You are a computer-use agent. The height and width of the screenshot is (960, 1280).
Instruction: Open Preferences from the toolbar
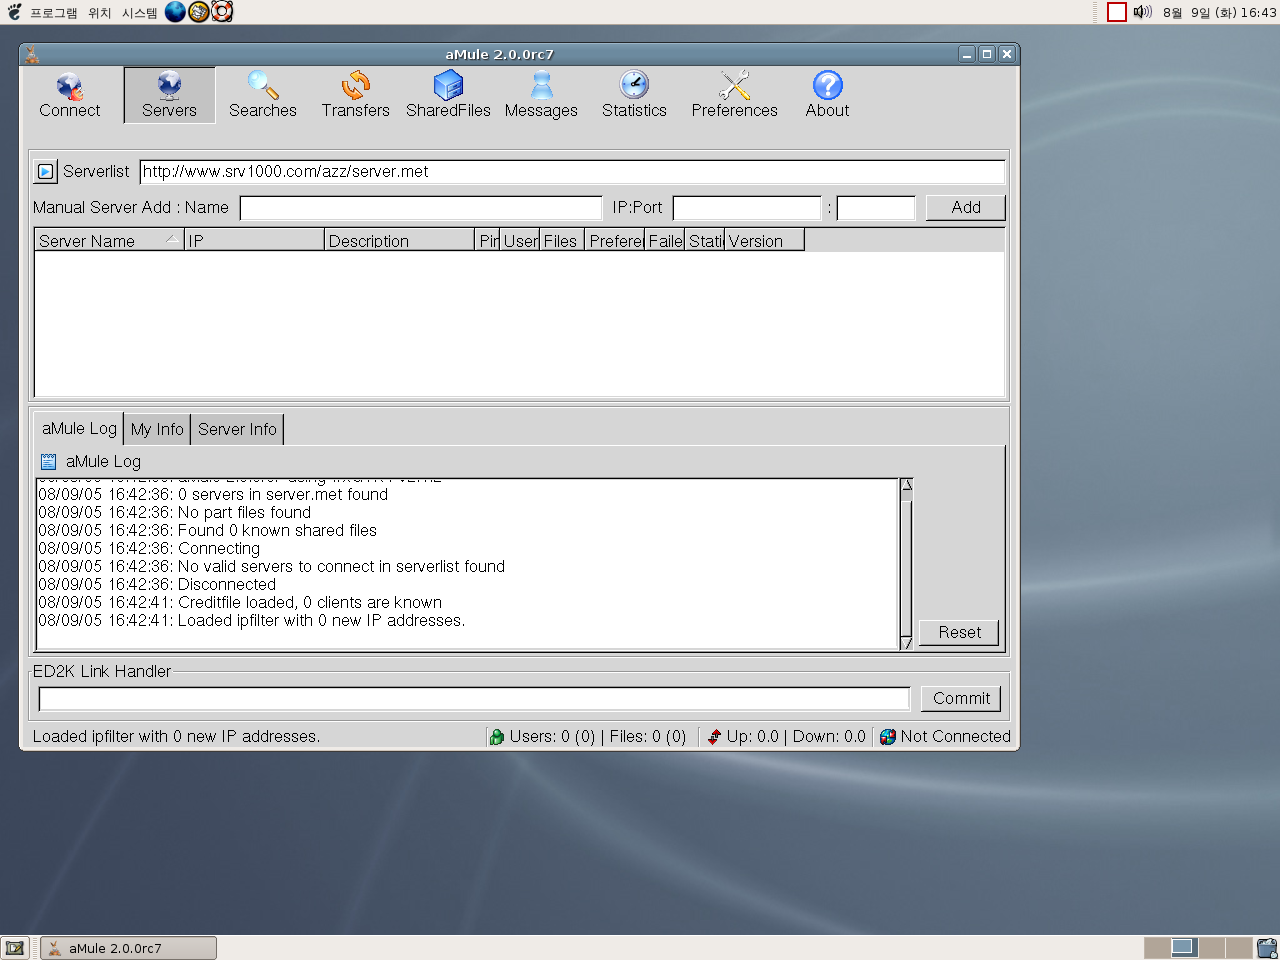(734, 95)
